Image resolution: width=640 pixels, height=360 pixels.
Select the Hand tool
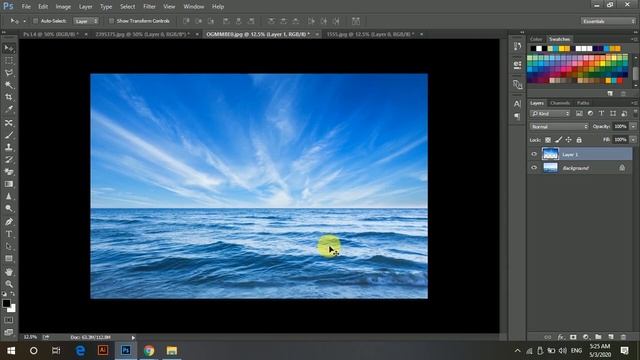[x=9, y=271]
